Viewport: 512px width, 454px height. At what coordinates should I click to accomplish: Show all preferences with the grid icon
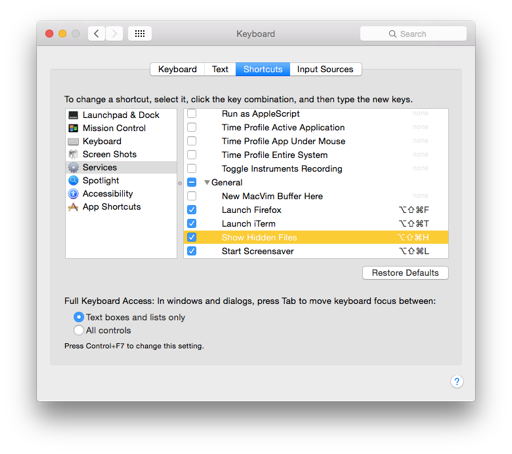(140, 34)
